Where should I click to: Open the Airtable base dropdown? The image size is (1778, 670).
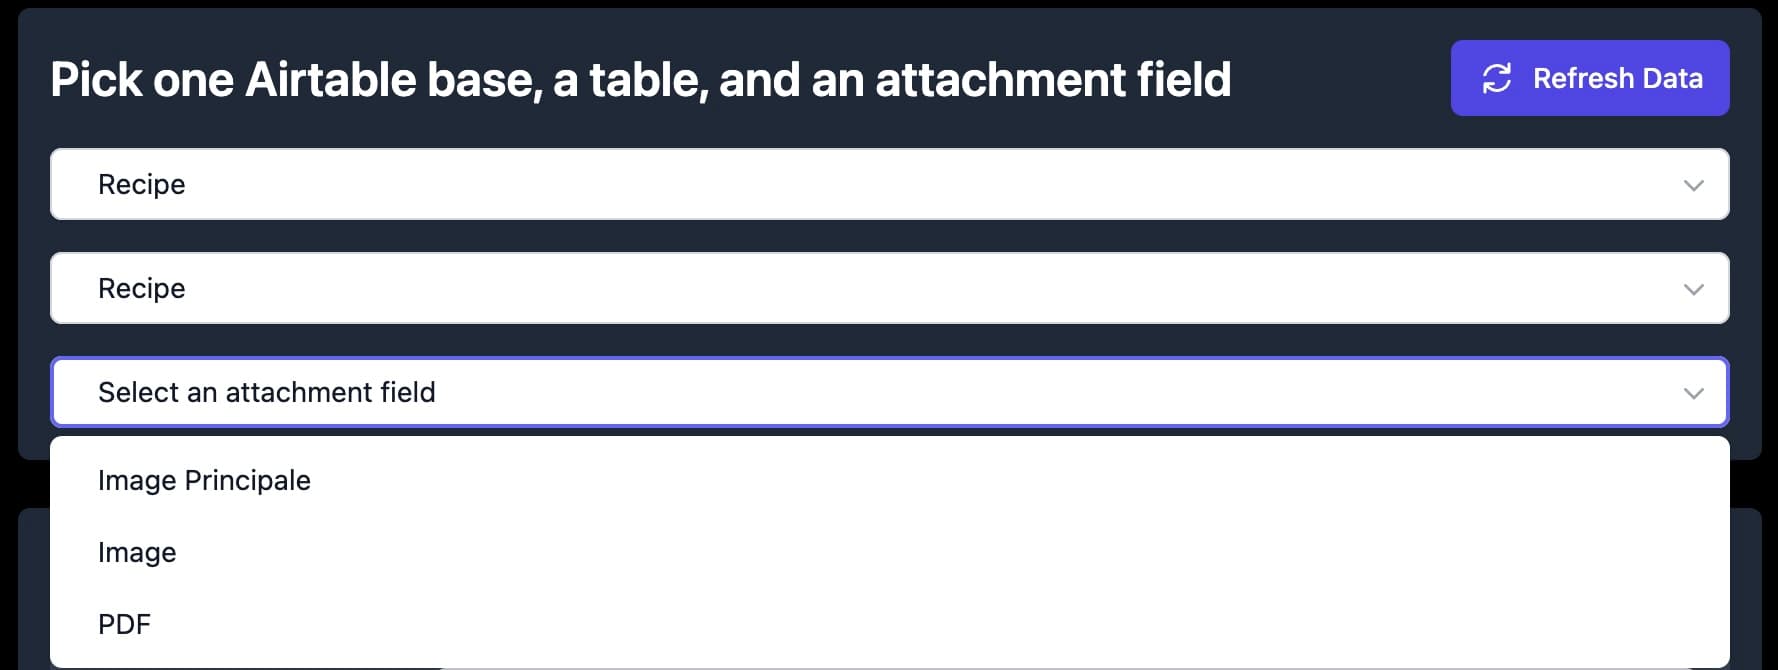(888, 184)
